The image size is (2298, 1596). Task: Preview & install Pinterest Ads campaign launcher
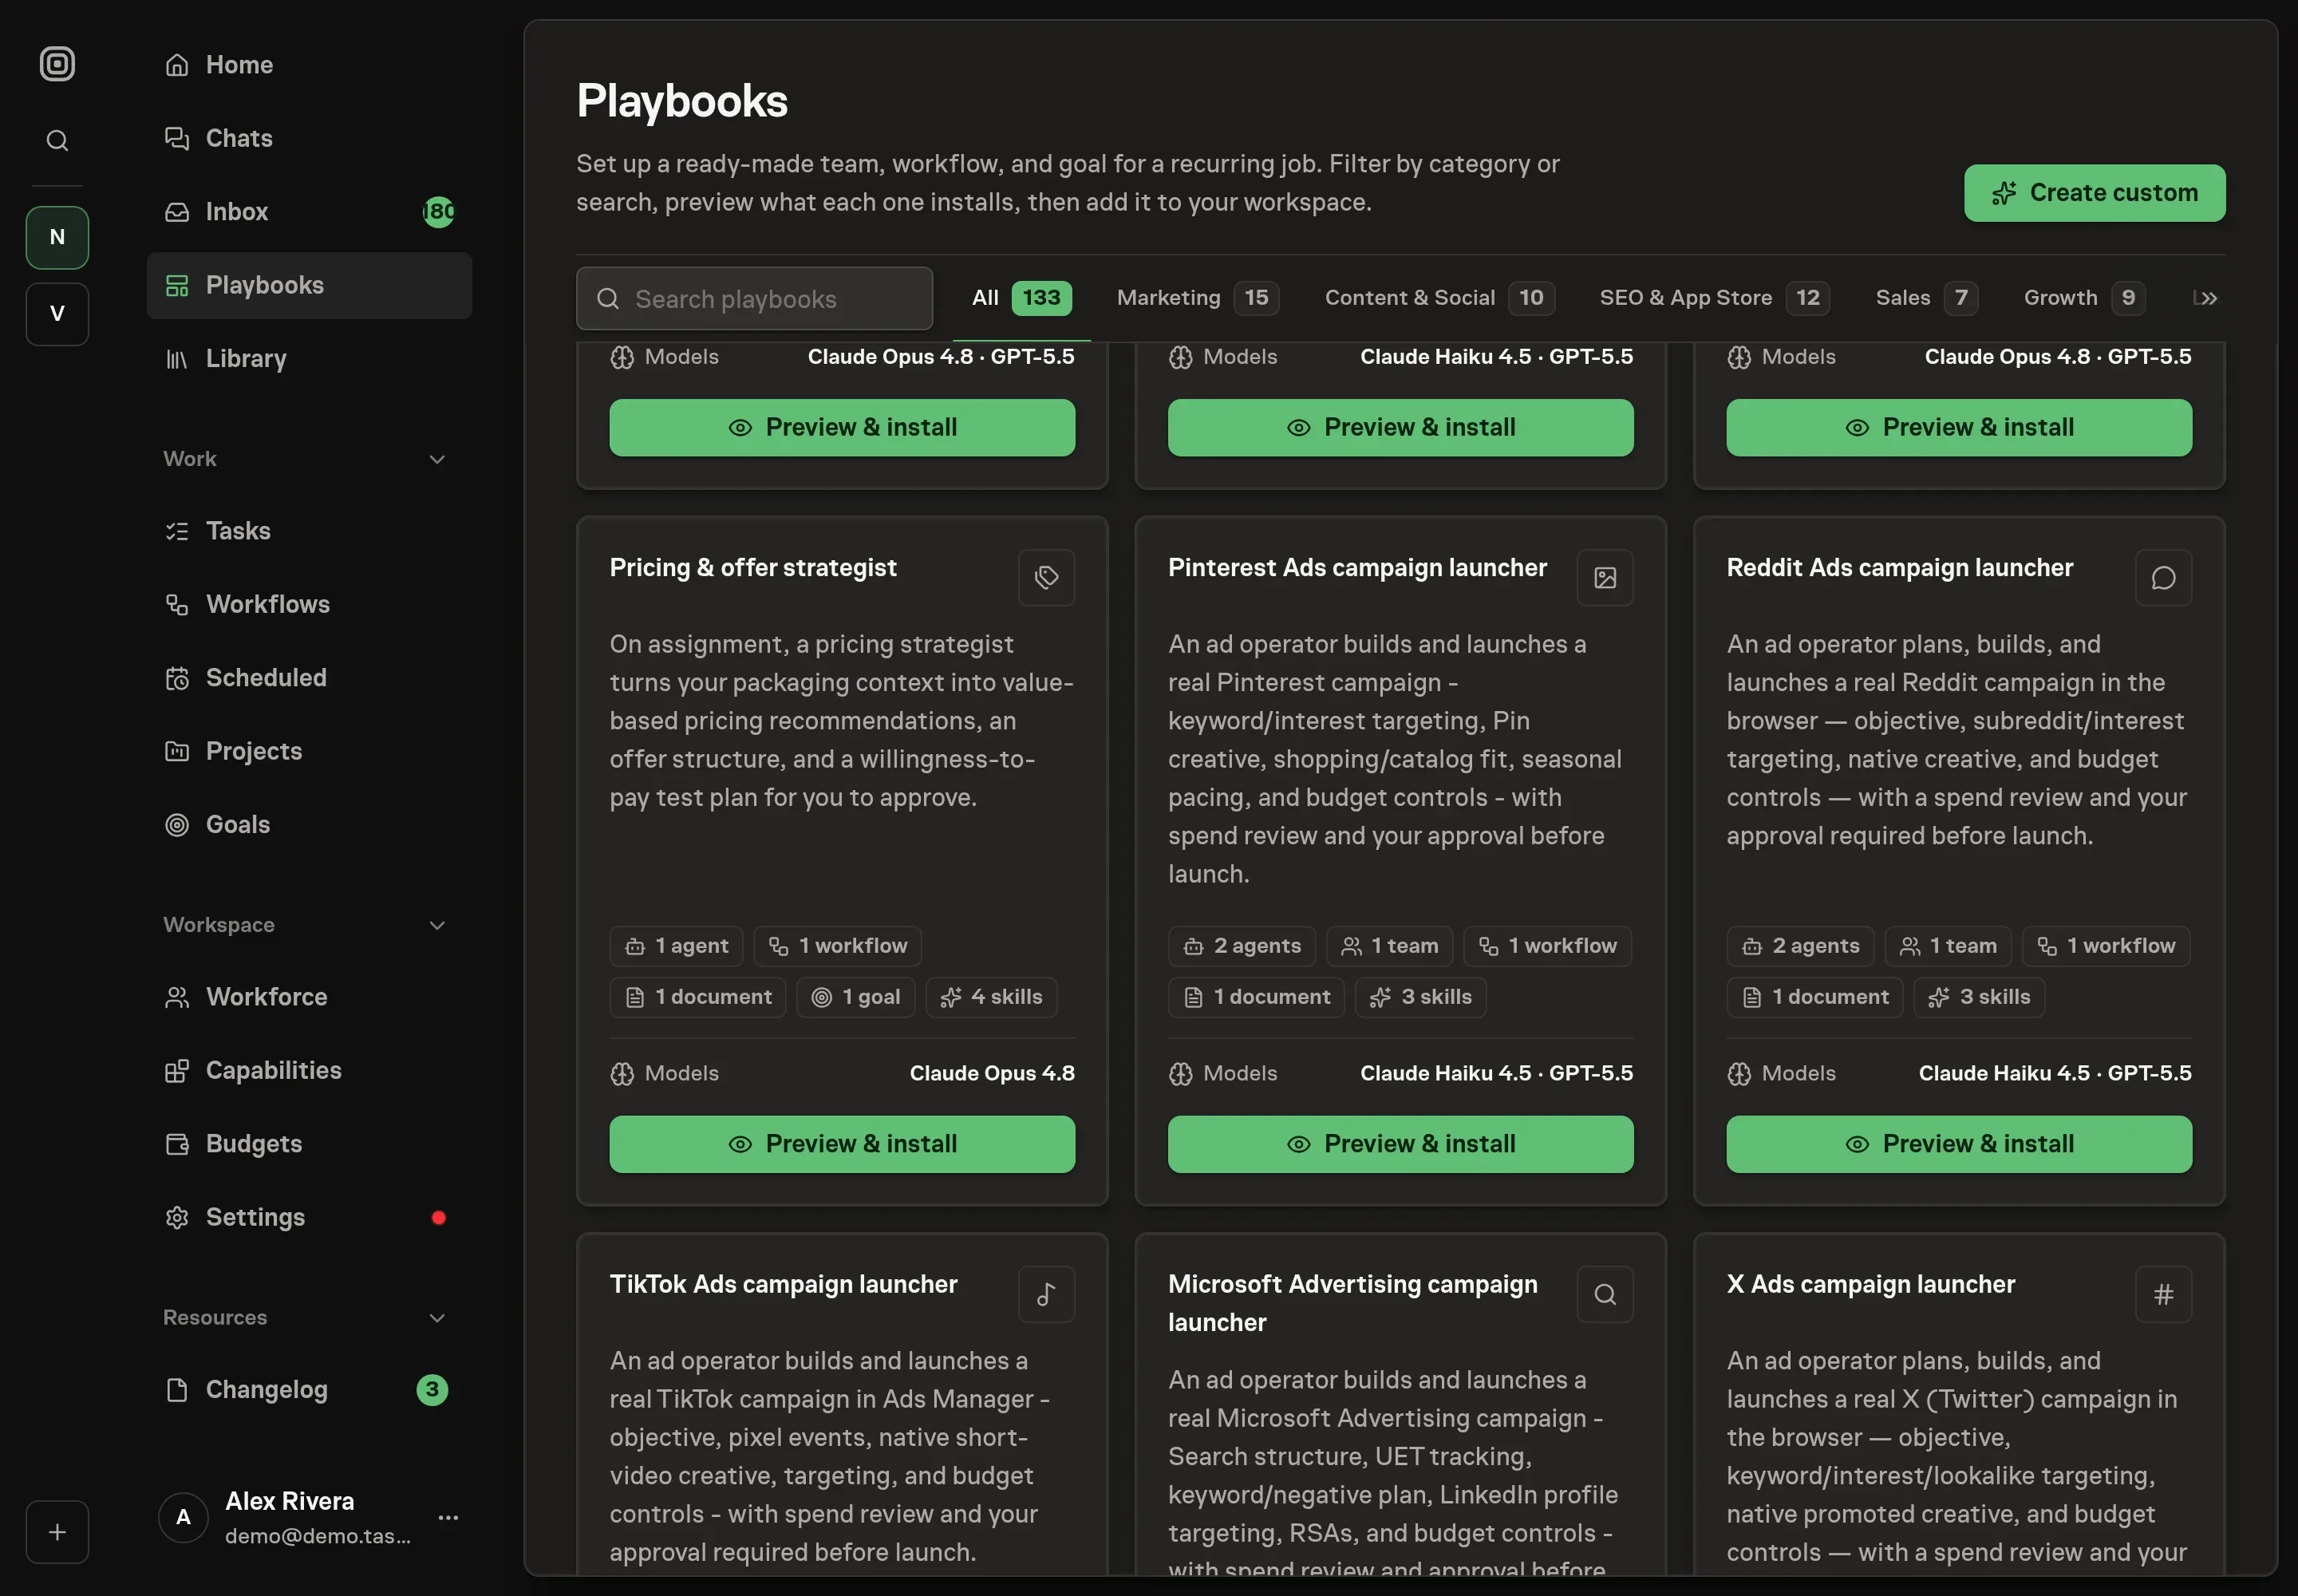click(1400, 1144)
